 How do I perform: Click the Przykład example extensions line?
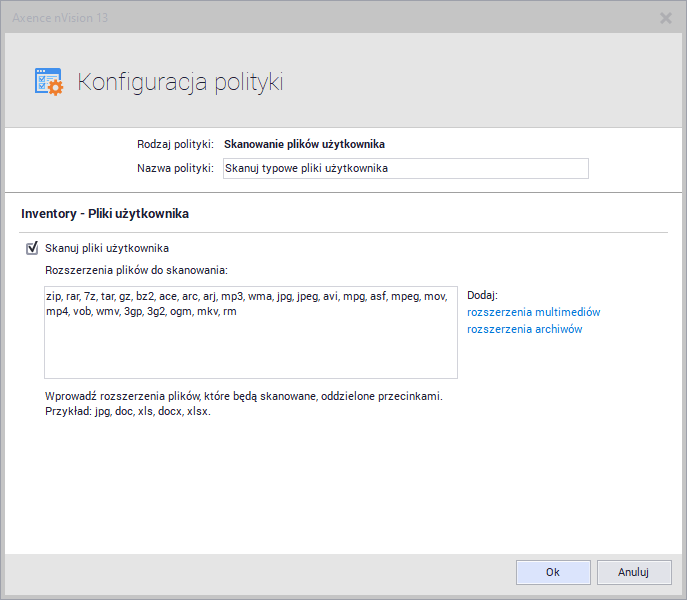tap(128, 412)
